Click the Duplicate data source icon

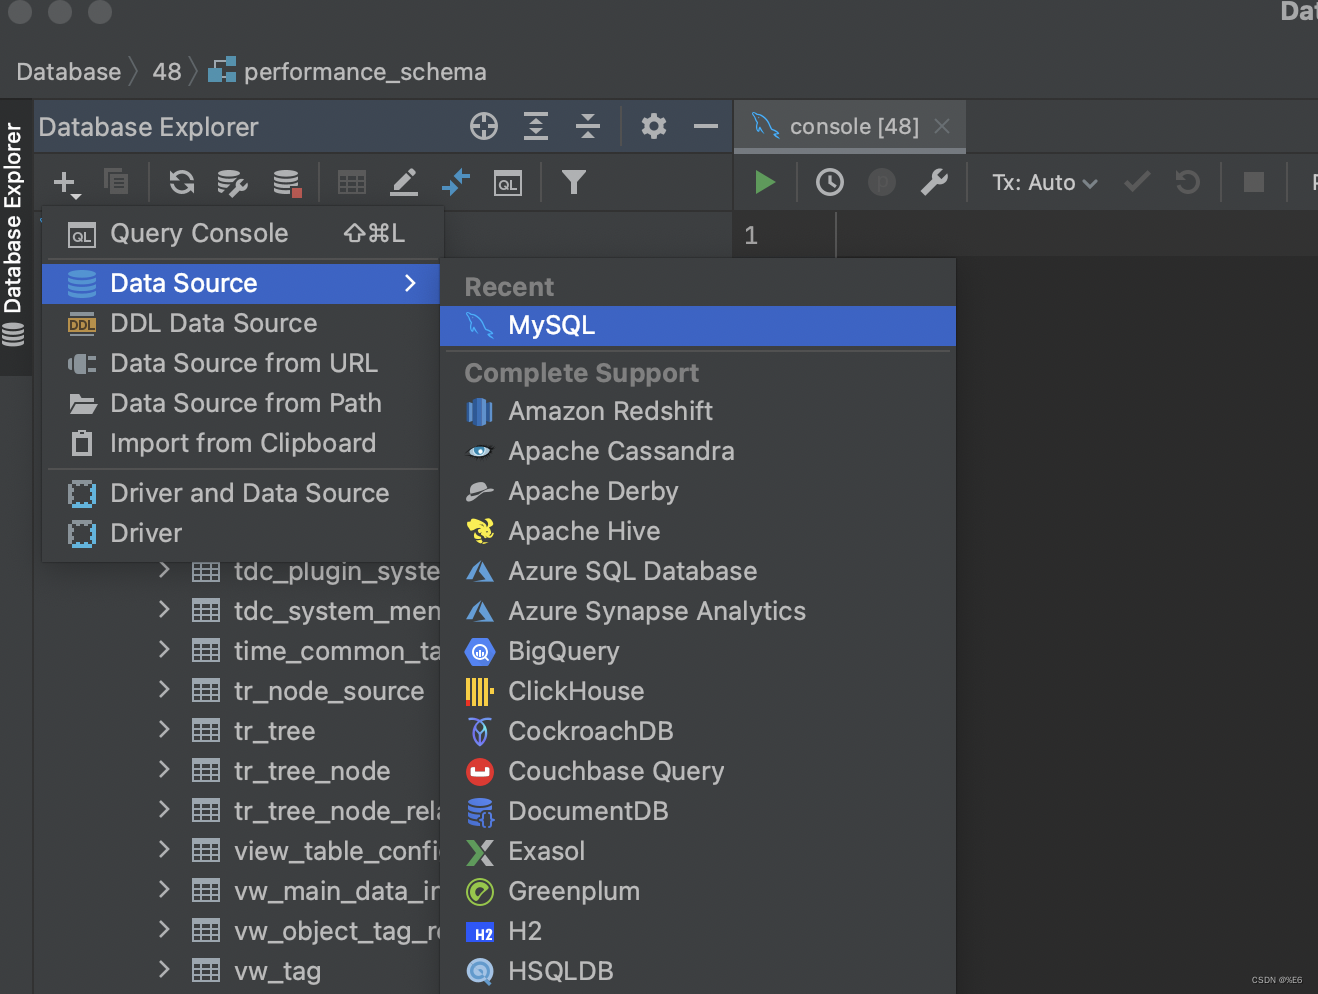coord(116,182)
